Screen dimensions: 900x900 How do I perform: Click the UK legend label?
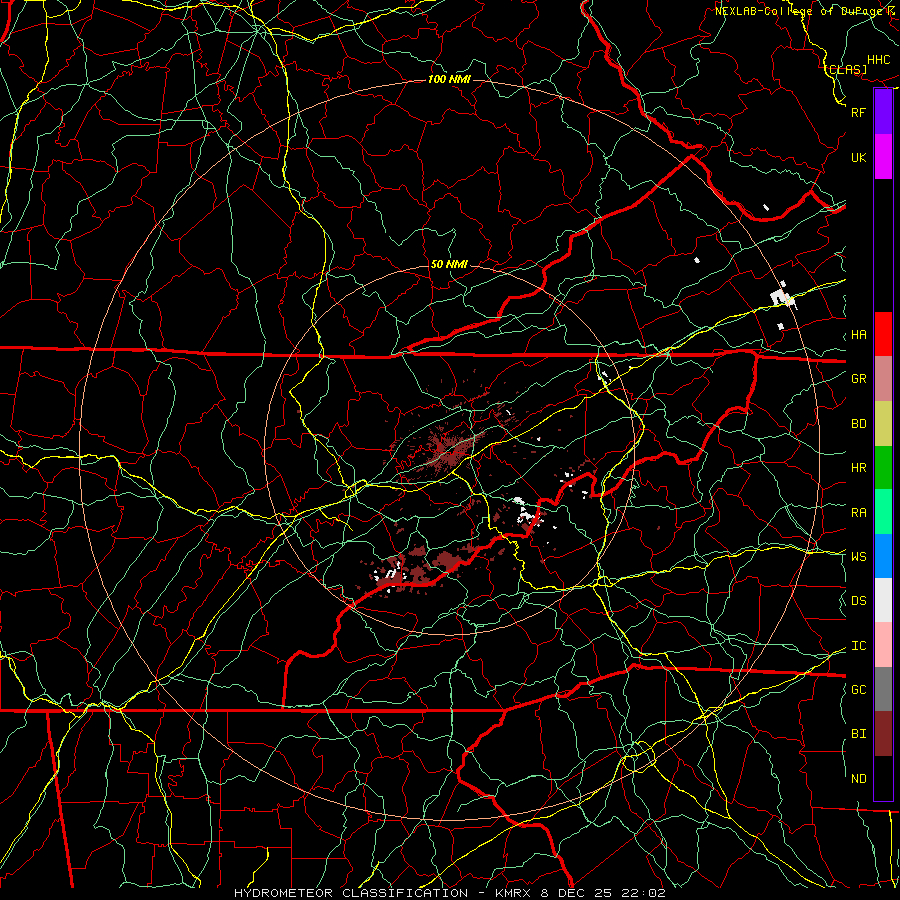click(x=858, y=157)
